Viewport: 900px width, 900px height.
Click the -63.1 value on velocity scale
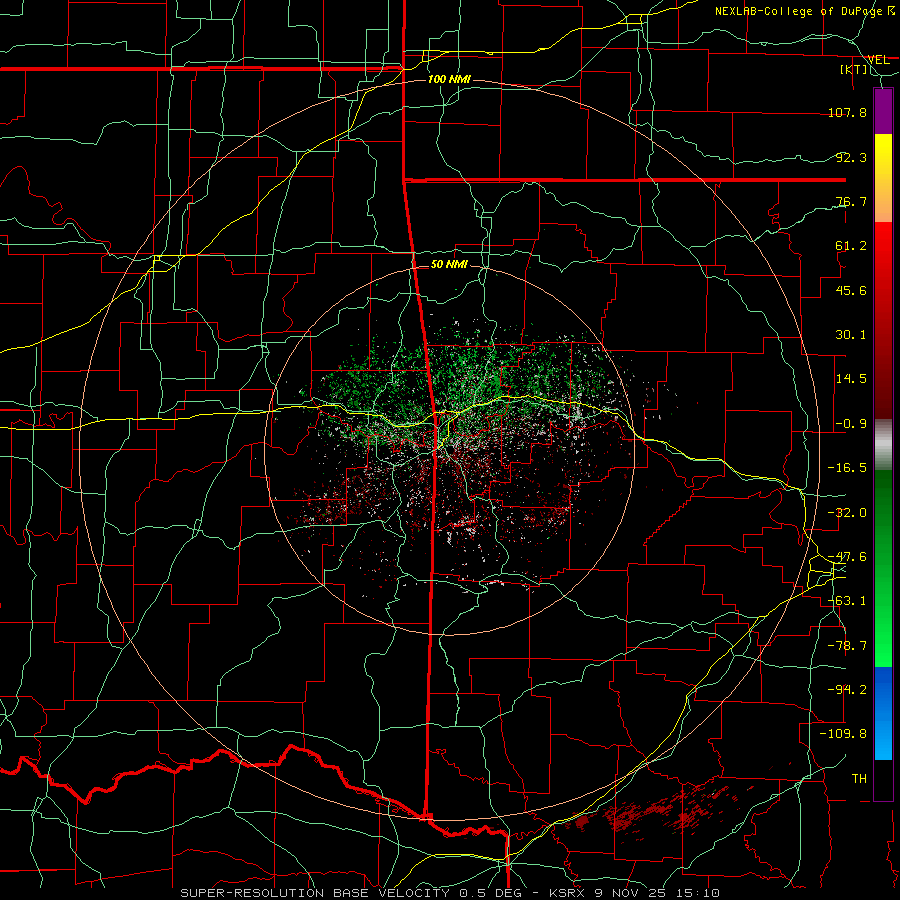click(x=847, y=601)
